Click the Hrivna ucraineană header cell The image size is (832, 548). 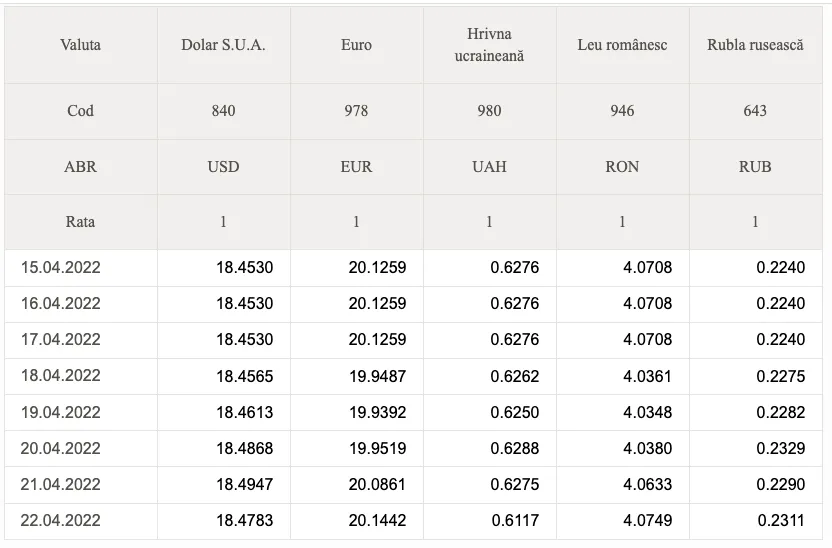coord(489,45)
